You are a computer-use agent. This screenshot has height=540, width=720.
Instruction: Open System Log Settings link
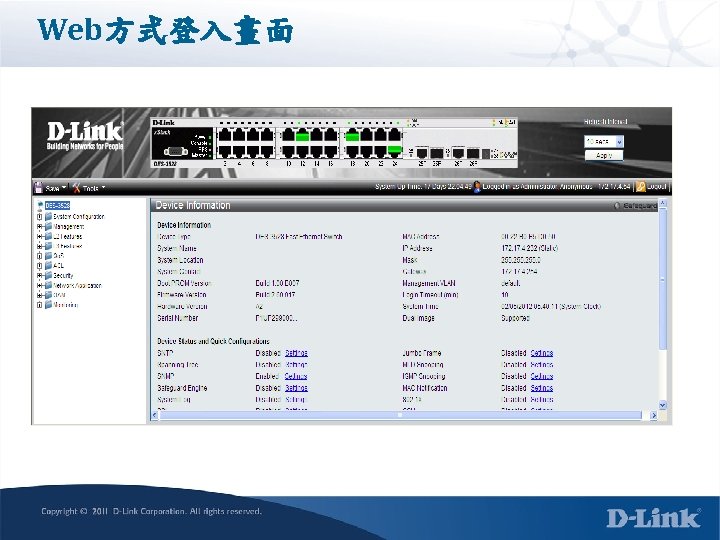pos(295,399)
